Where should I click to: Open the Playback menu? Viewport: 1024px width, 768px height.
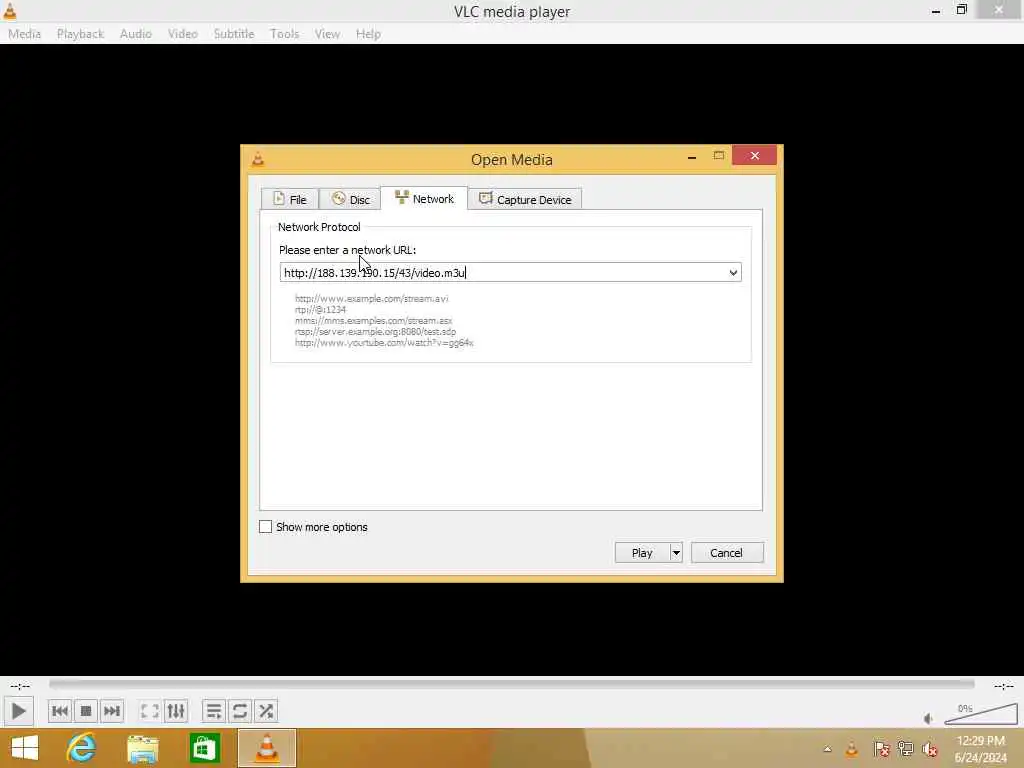click(80, 34)
